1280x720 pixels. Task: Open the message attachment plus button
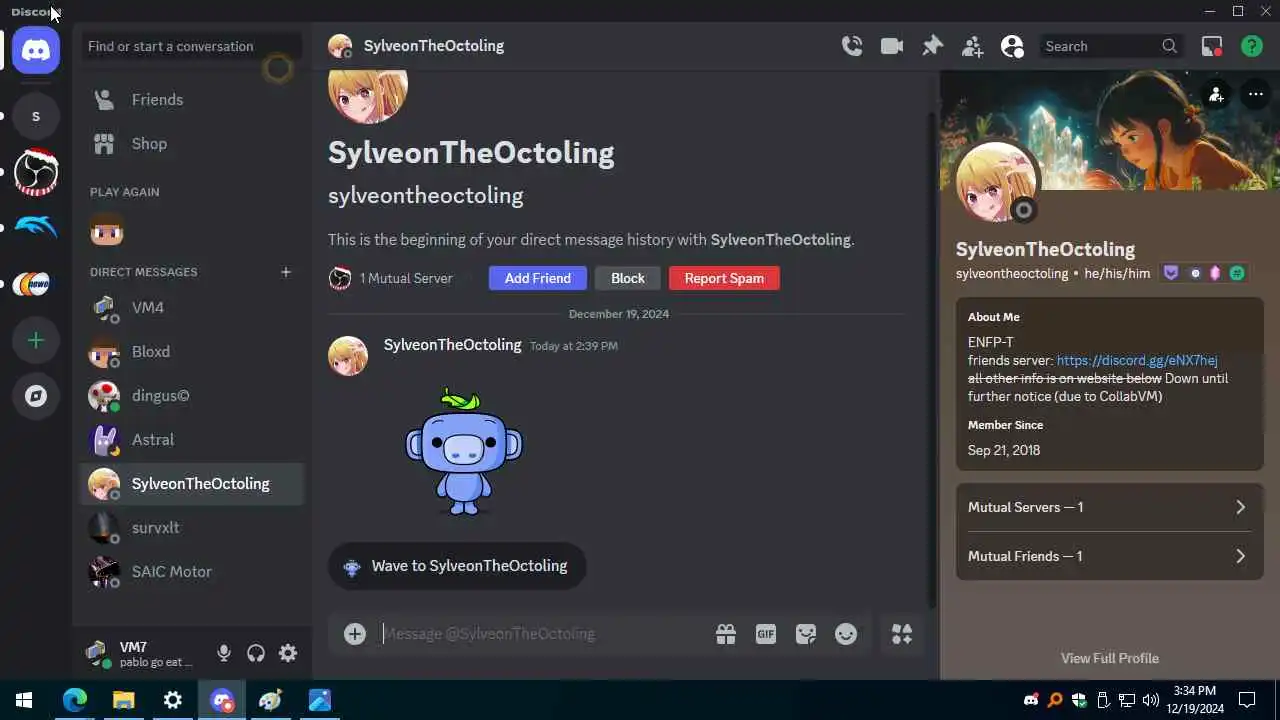(x=355, y=634)
